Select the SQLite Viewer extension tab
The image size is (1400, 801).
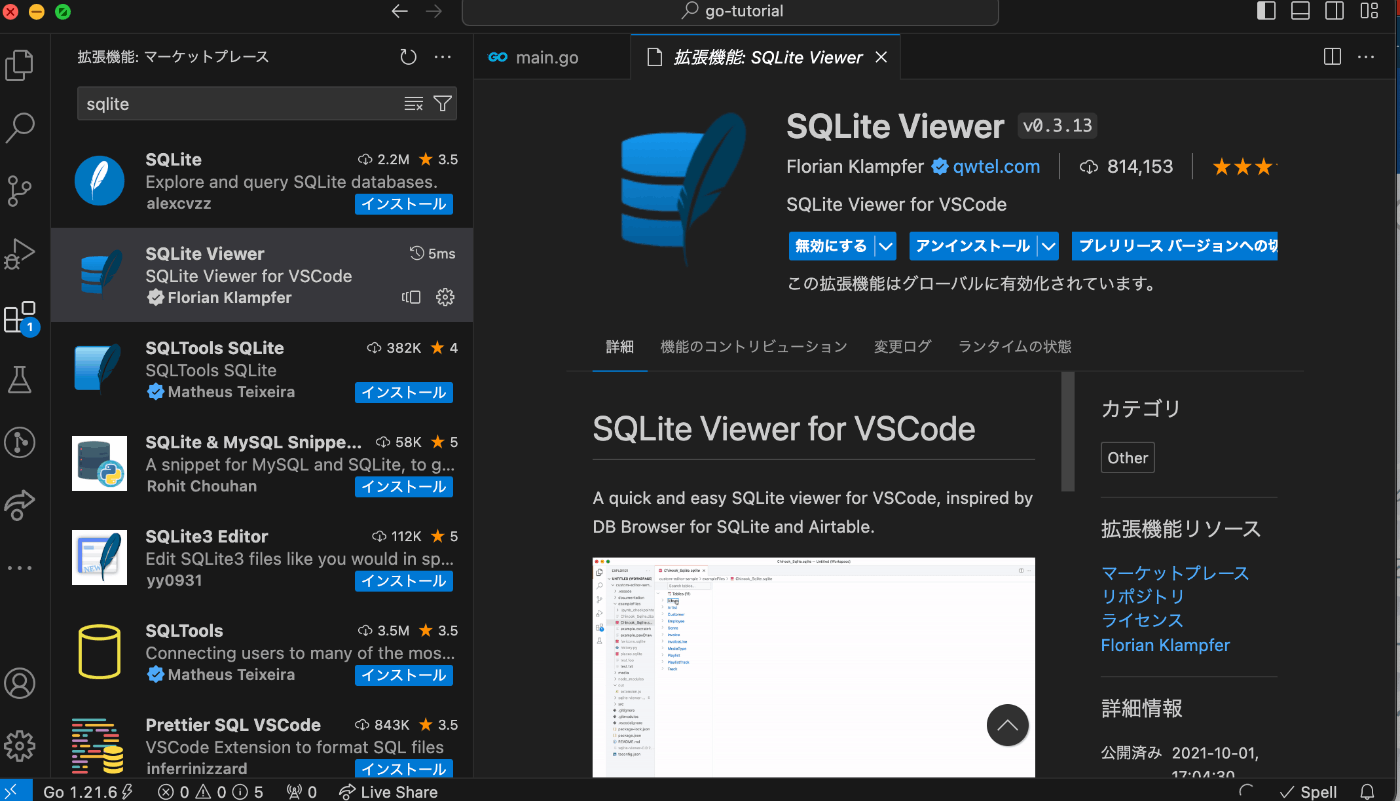pos(767,57)
